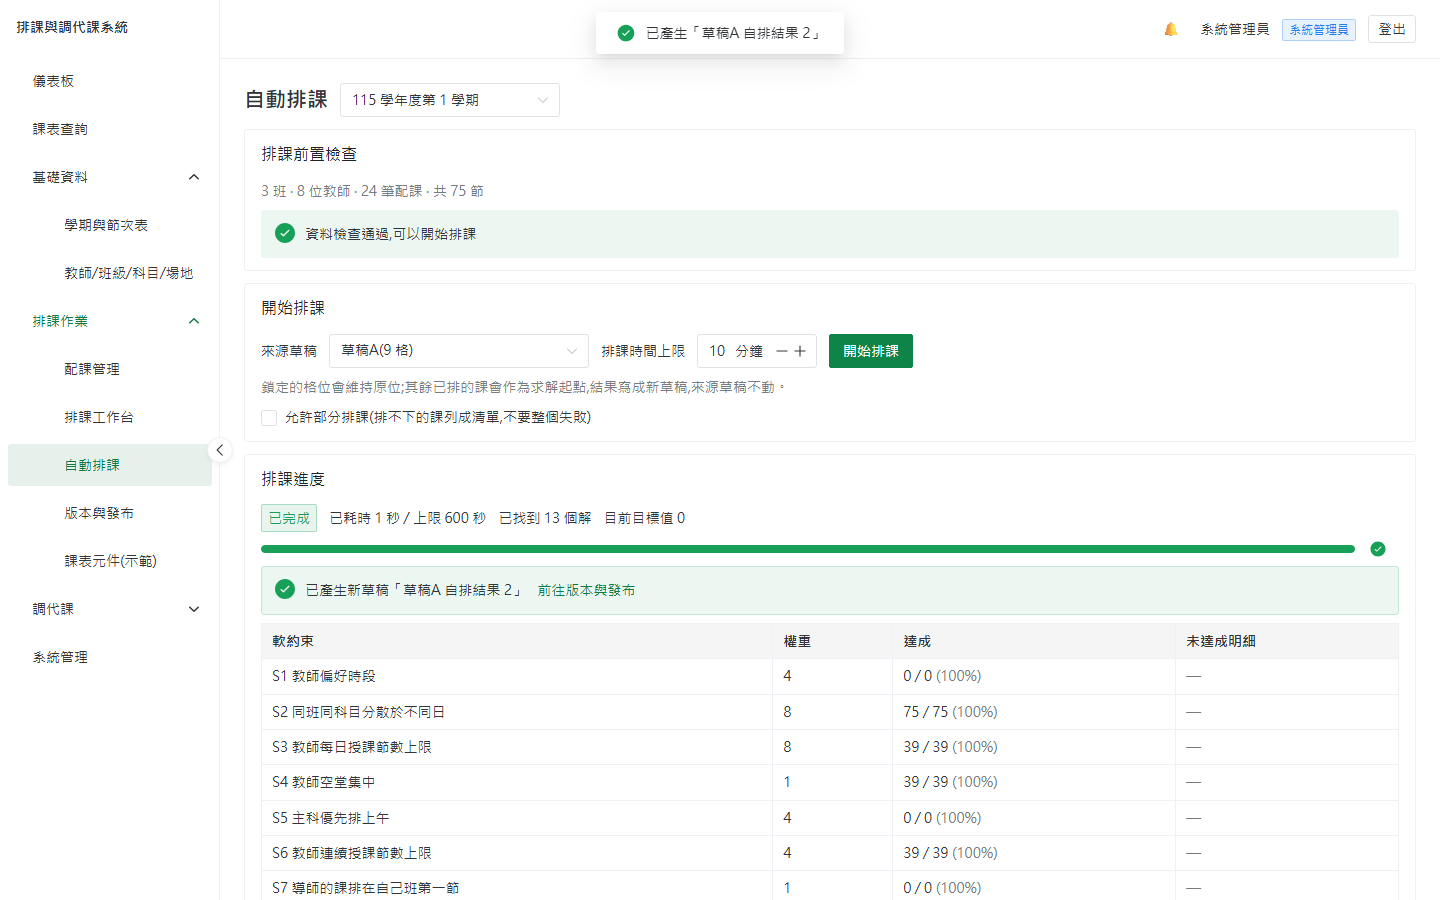
Task: Collapse the sidebar with the arrow handle
Action: coord(220,450)
